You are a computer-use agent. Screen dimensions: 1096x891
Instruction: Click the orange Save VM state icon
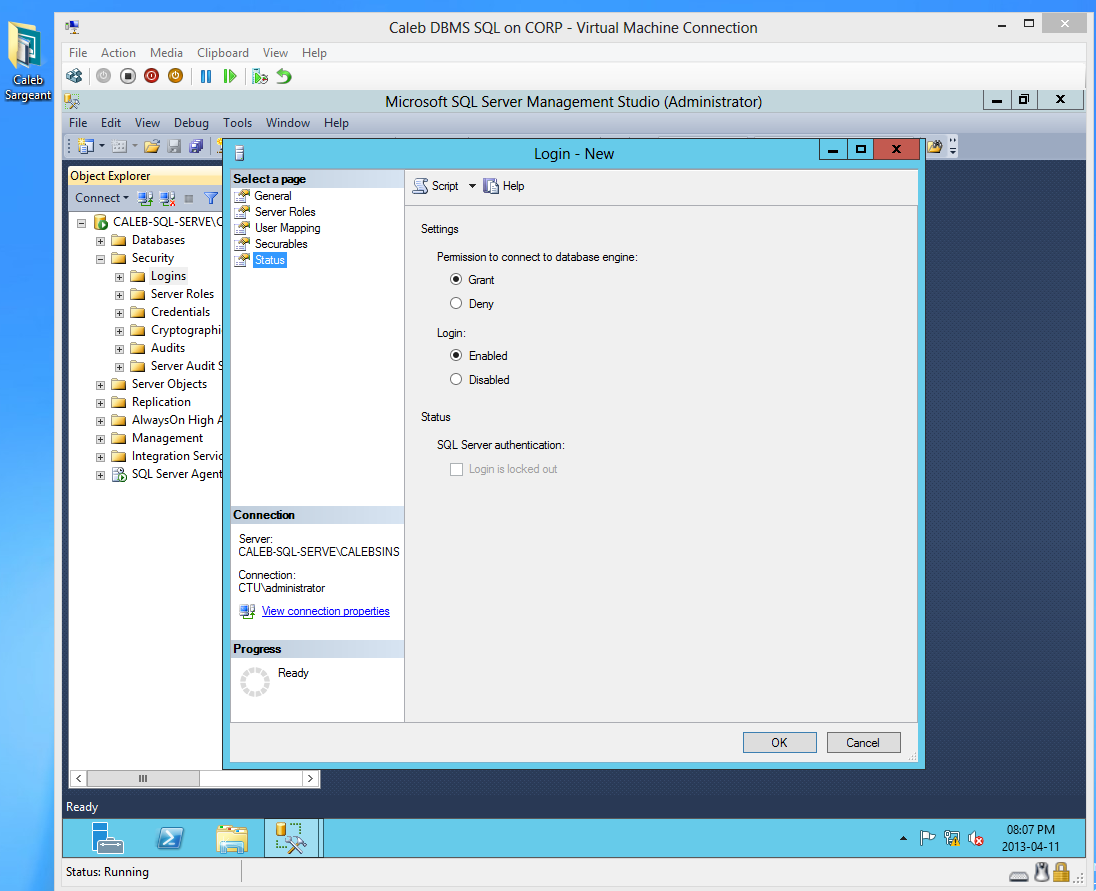(x=175, y=76)
